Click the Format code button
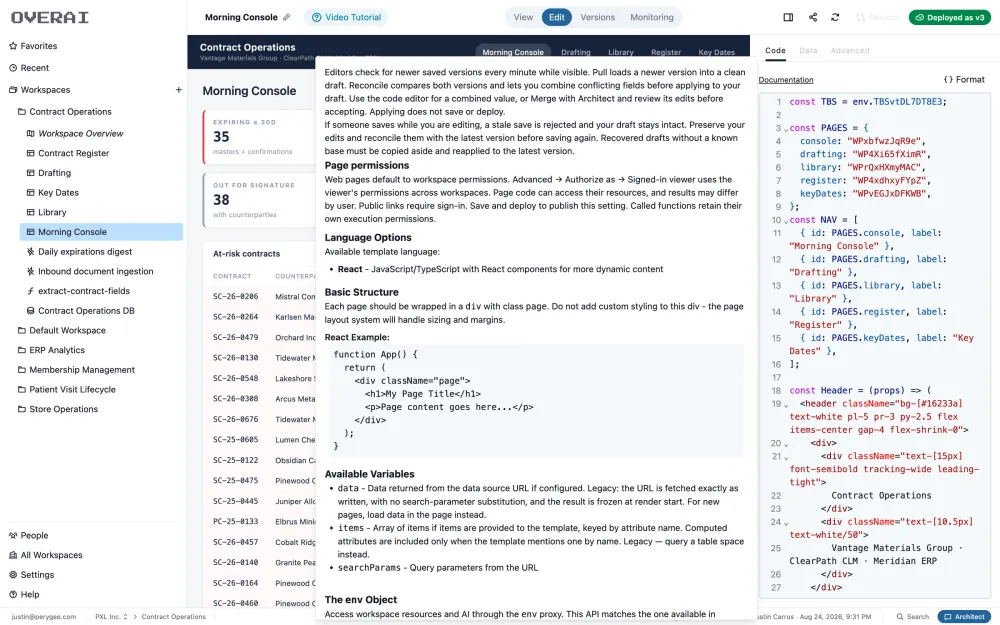1000x625 pixels. click(x=964, y=80)
